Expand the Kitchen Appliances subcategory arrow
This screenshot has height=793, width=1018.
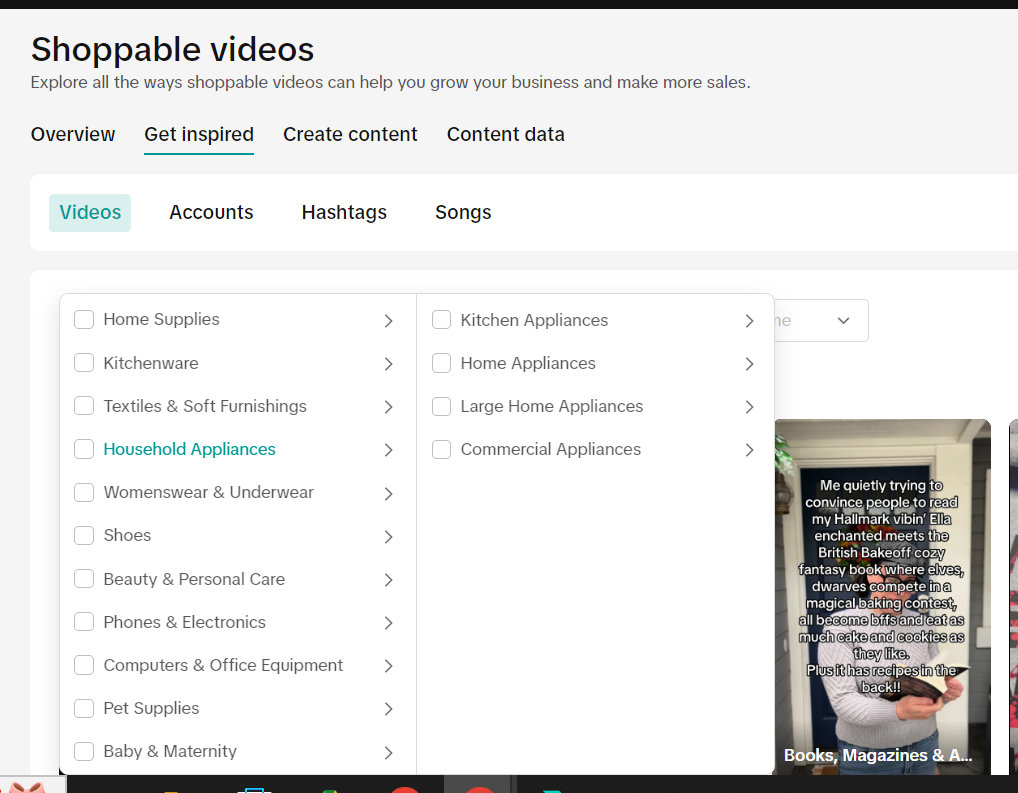tap(749, 321)
